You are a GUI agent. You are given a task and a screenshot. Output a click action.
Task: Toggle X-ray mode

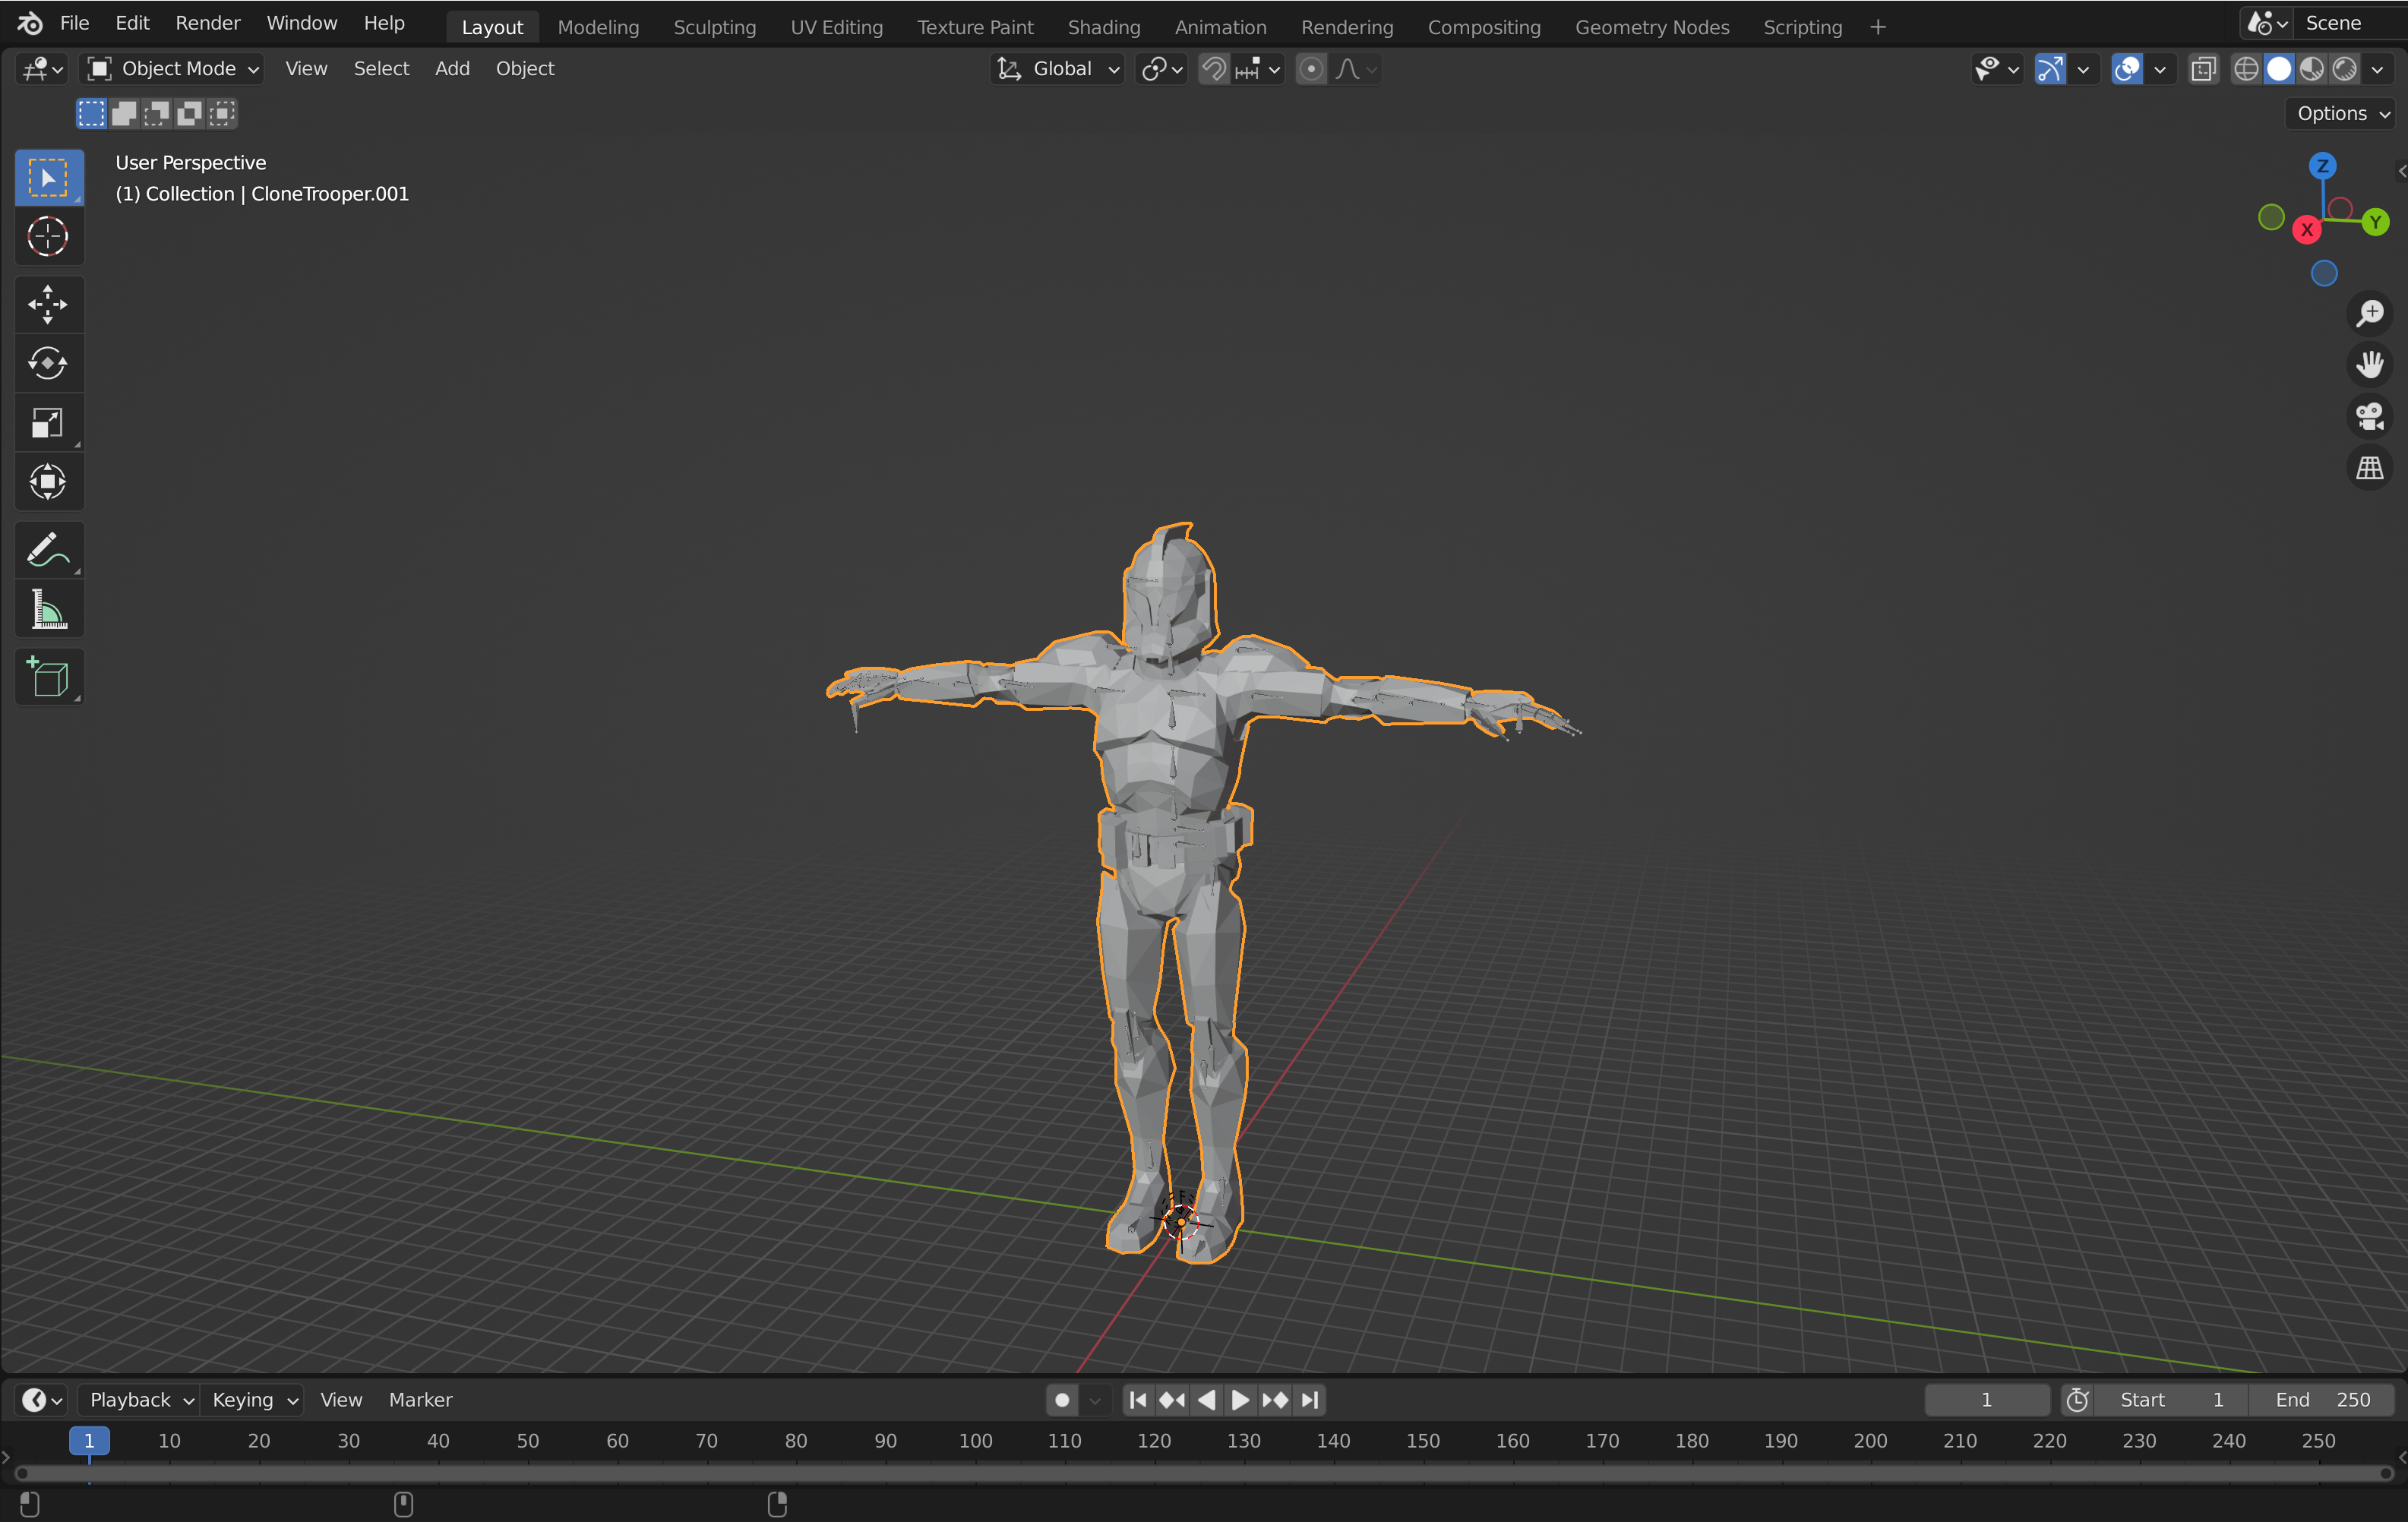click(x=2203, y=69)
